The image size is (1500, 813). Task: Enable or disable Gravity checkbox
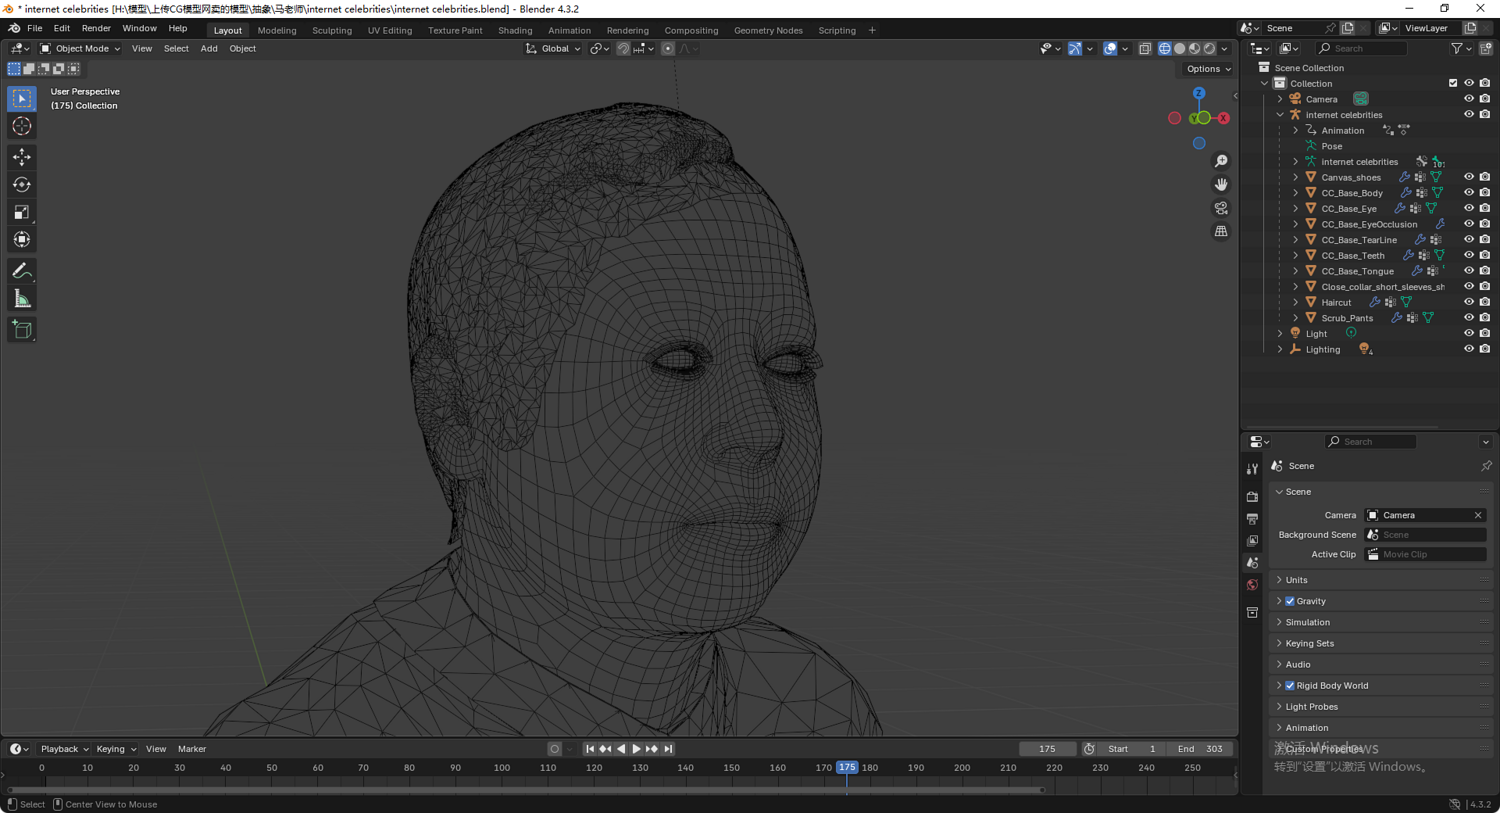pyautogui.click(x=1290, y=601)
